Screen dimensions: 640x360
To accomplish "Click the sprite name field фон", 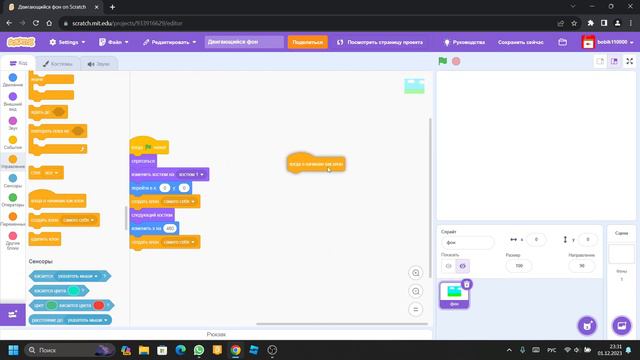I will pyautogui.click(x=467, y=242).
